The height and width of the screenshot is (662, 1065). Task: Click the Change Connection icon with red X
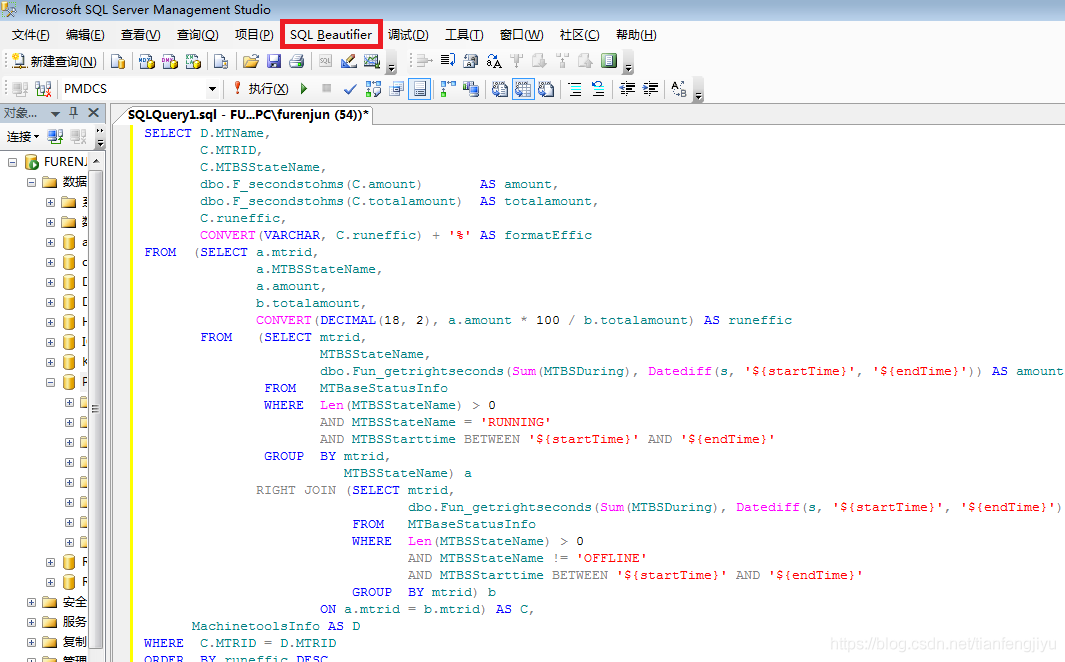tap(43, 89)
